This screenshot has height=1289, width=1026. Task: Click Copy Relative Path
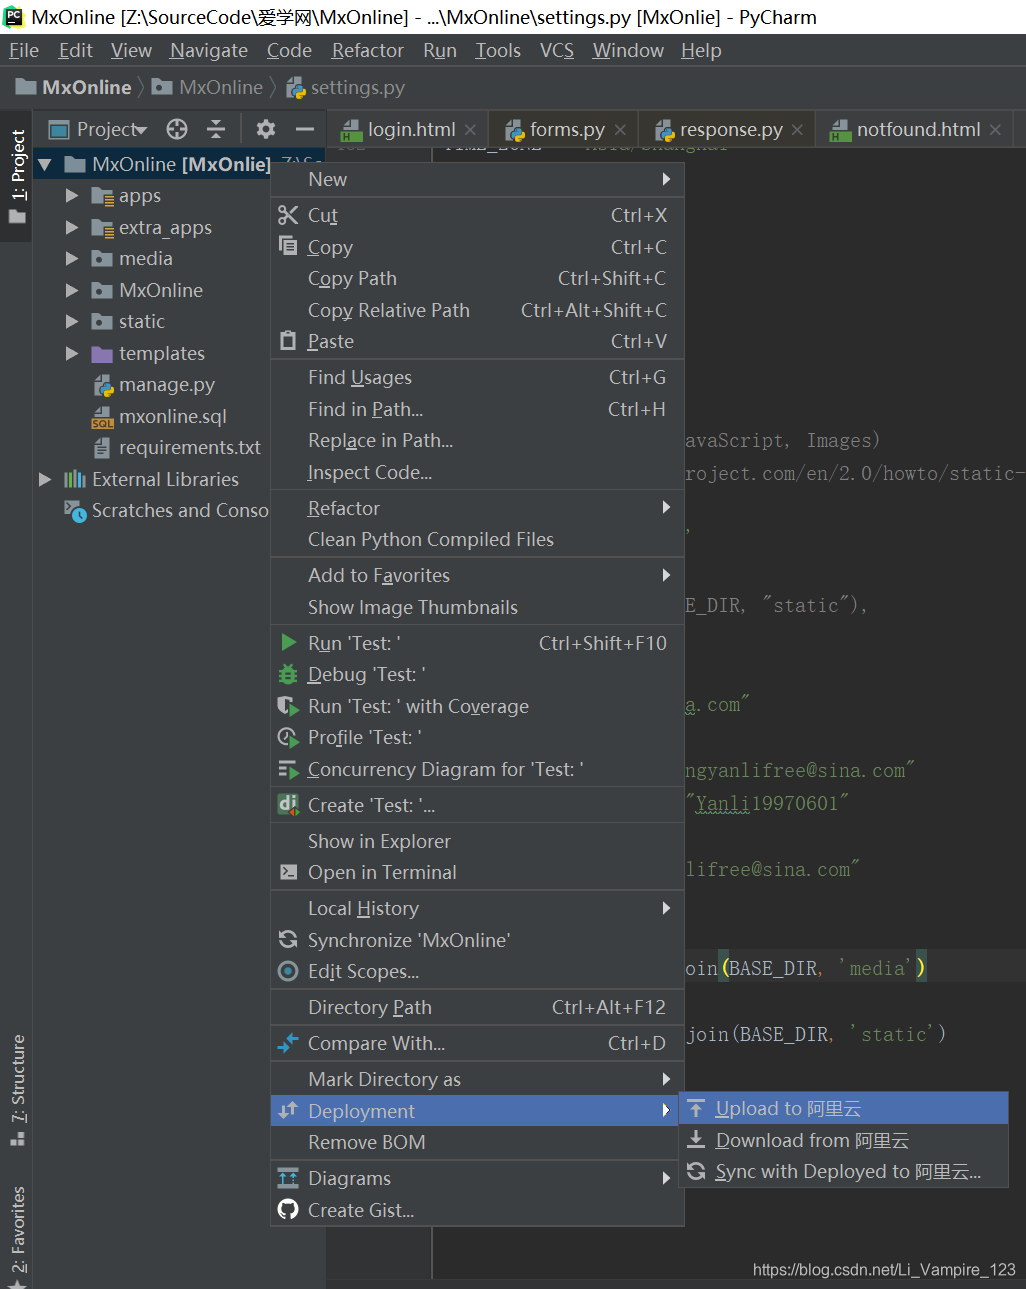(x=477, y=310)
